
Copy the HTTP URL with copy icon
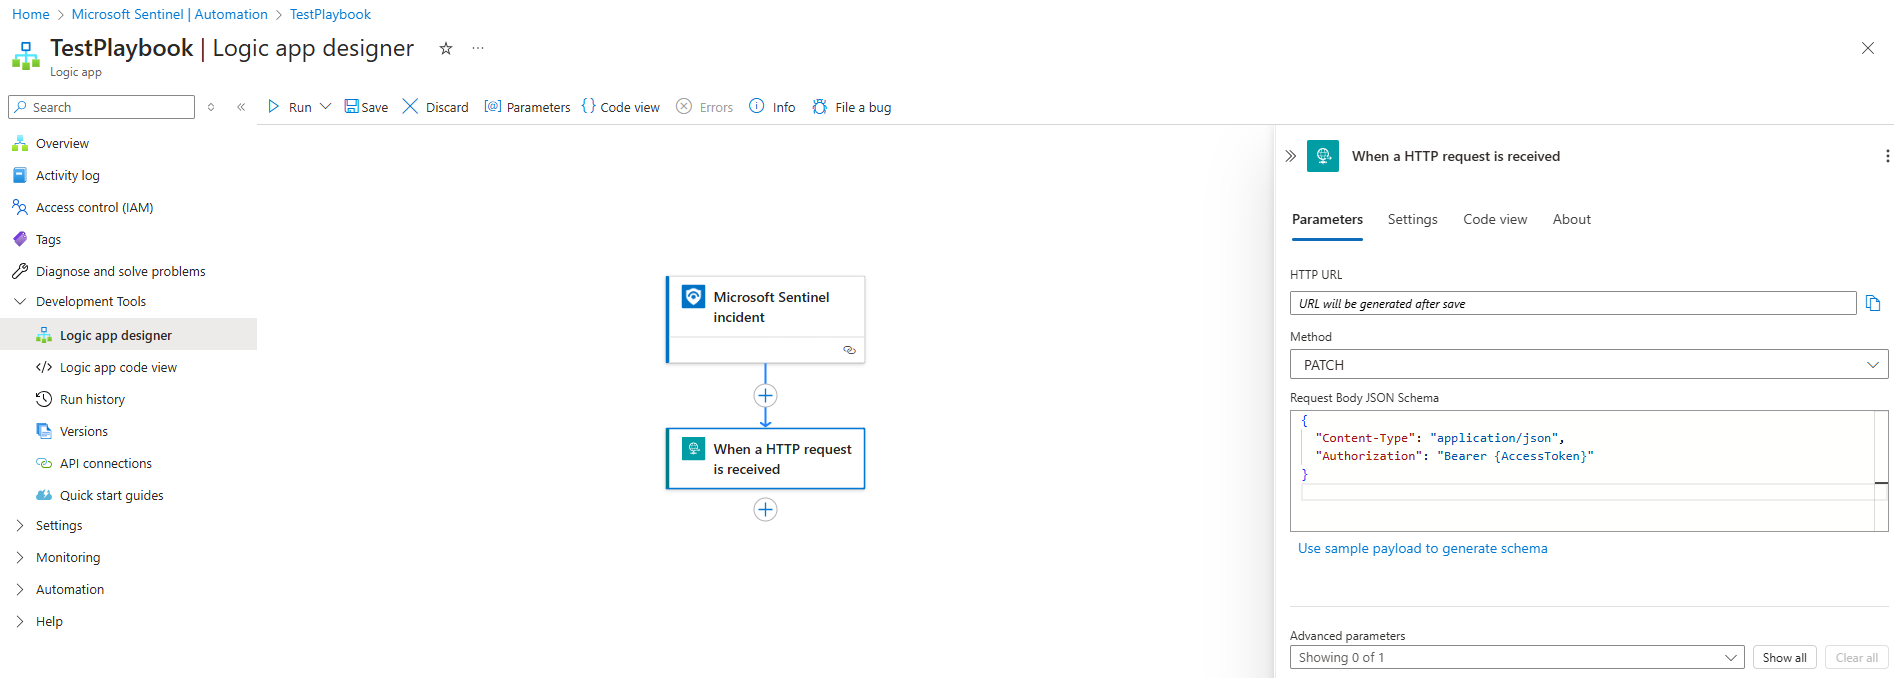point(1873,304)
